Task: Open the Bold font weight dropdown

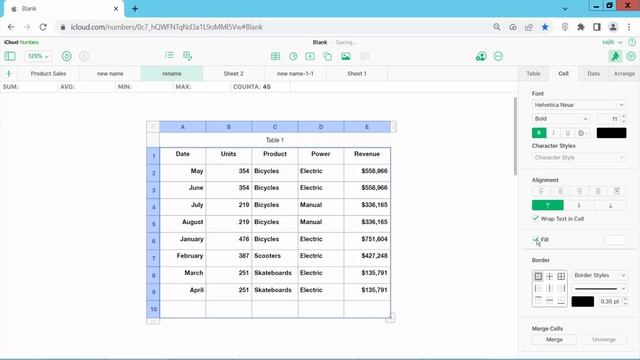Action: 561,118
